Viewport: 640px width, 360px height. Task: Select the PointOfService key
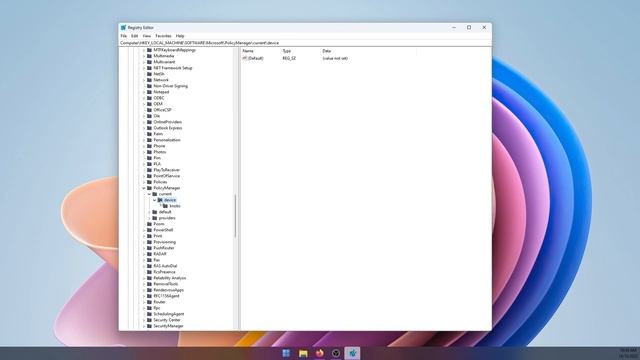click(x=167, y=176)
